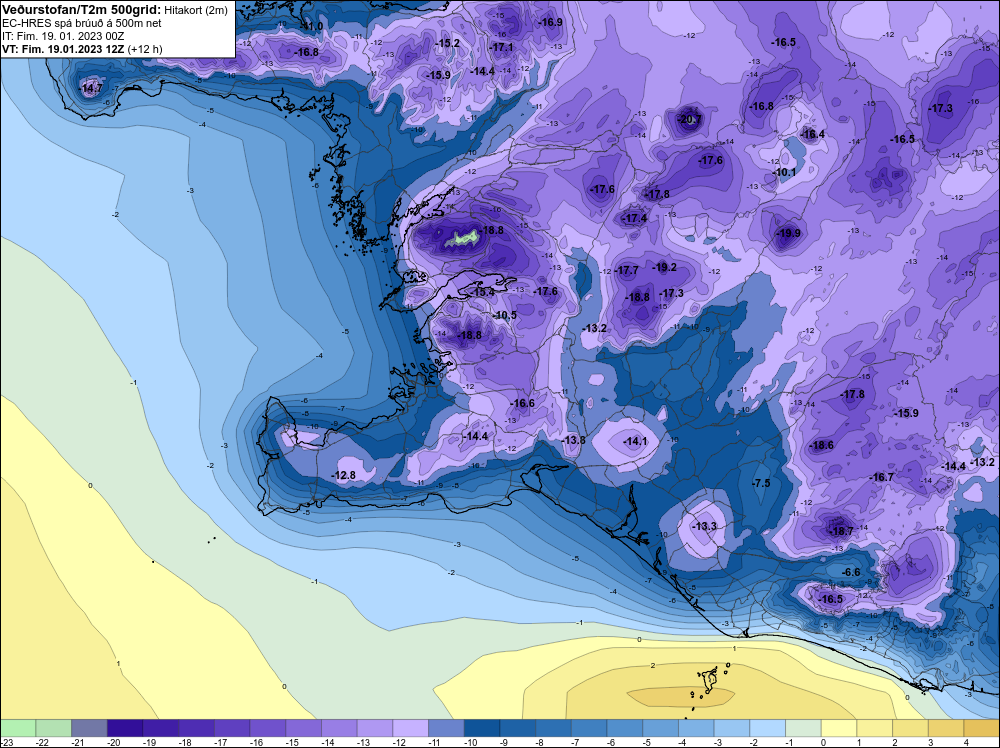The width and height of the screenshot is (1000, 748).
Task: Select the -15.2 temperature label
Action: [x=448, y=43]
